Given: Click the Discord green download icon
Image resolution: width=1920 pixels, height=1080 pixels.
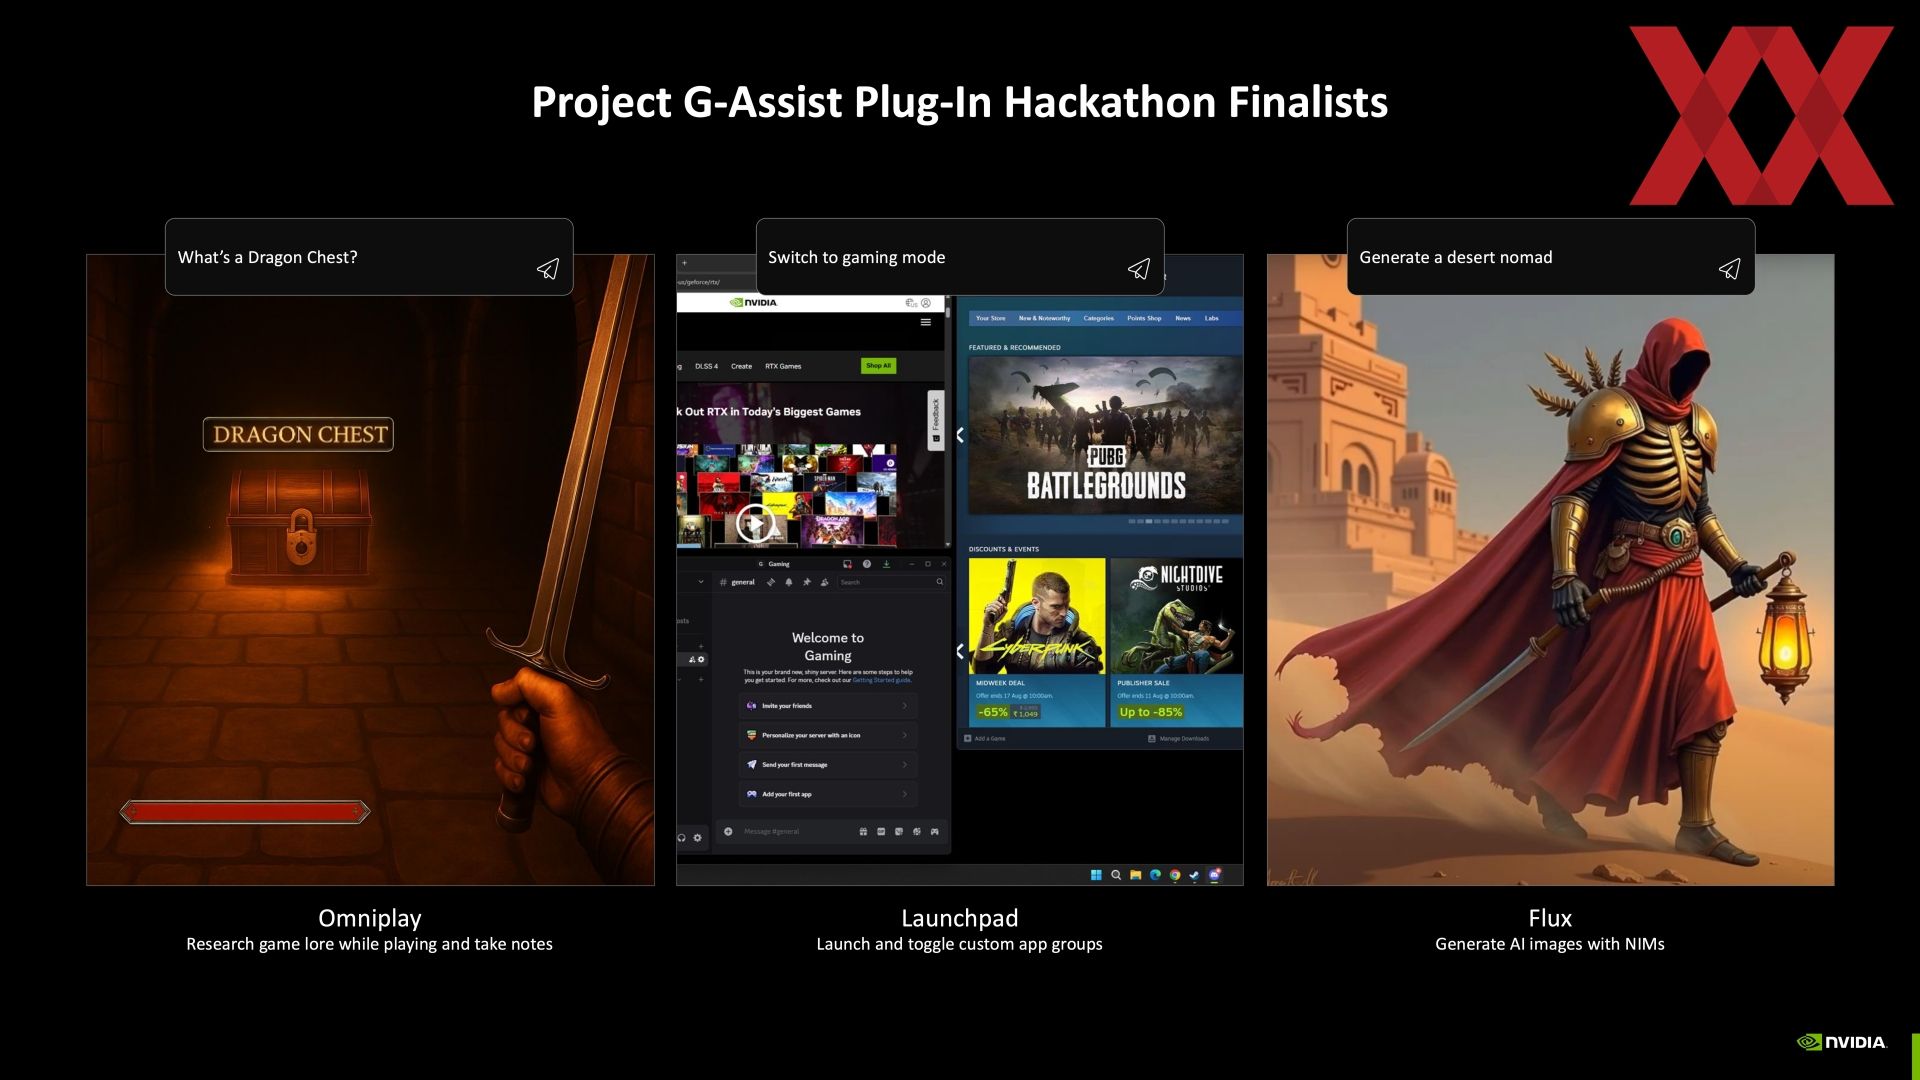Looking at the screenshot, I should [x=886, y=564].
